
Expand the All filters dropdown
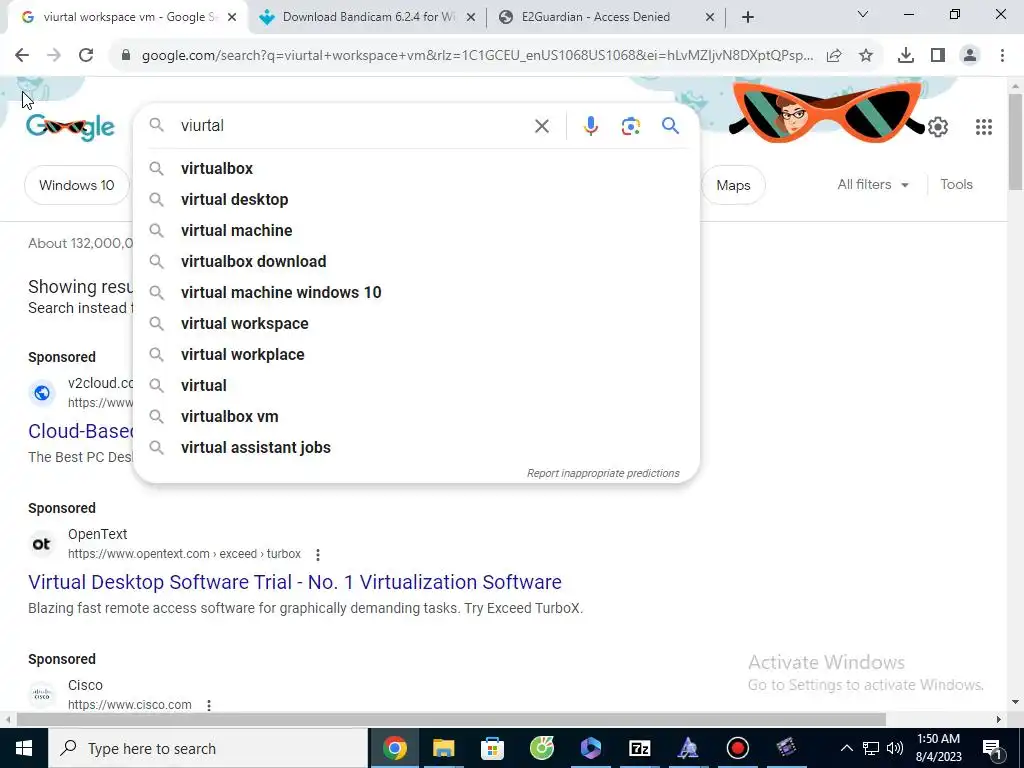(873, 185)
